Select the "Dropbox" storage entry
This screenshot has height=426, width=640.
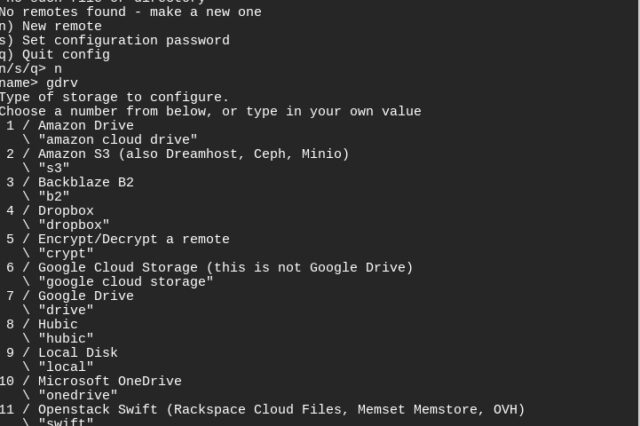click(65, 211)
